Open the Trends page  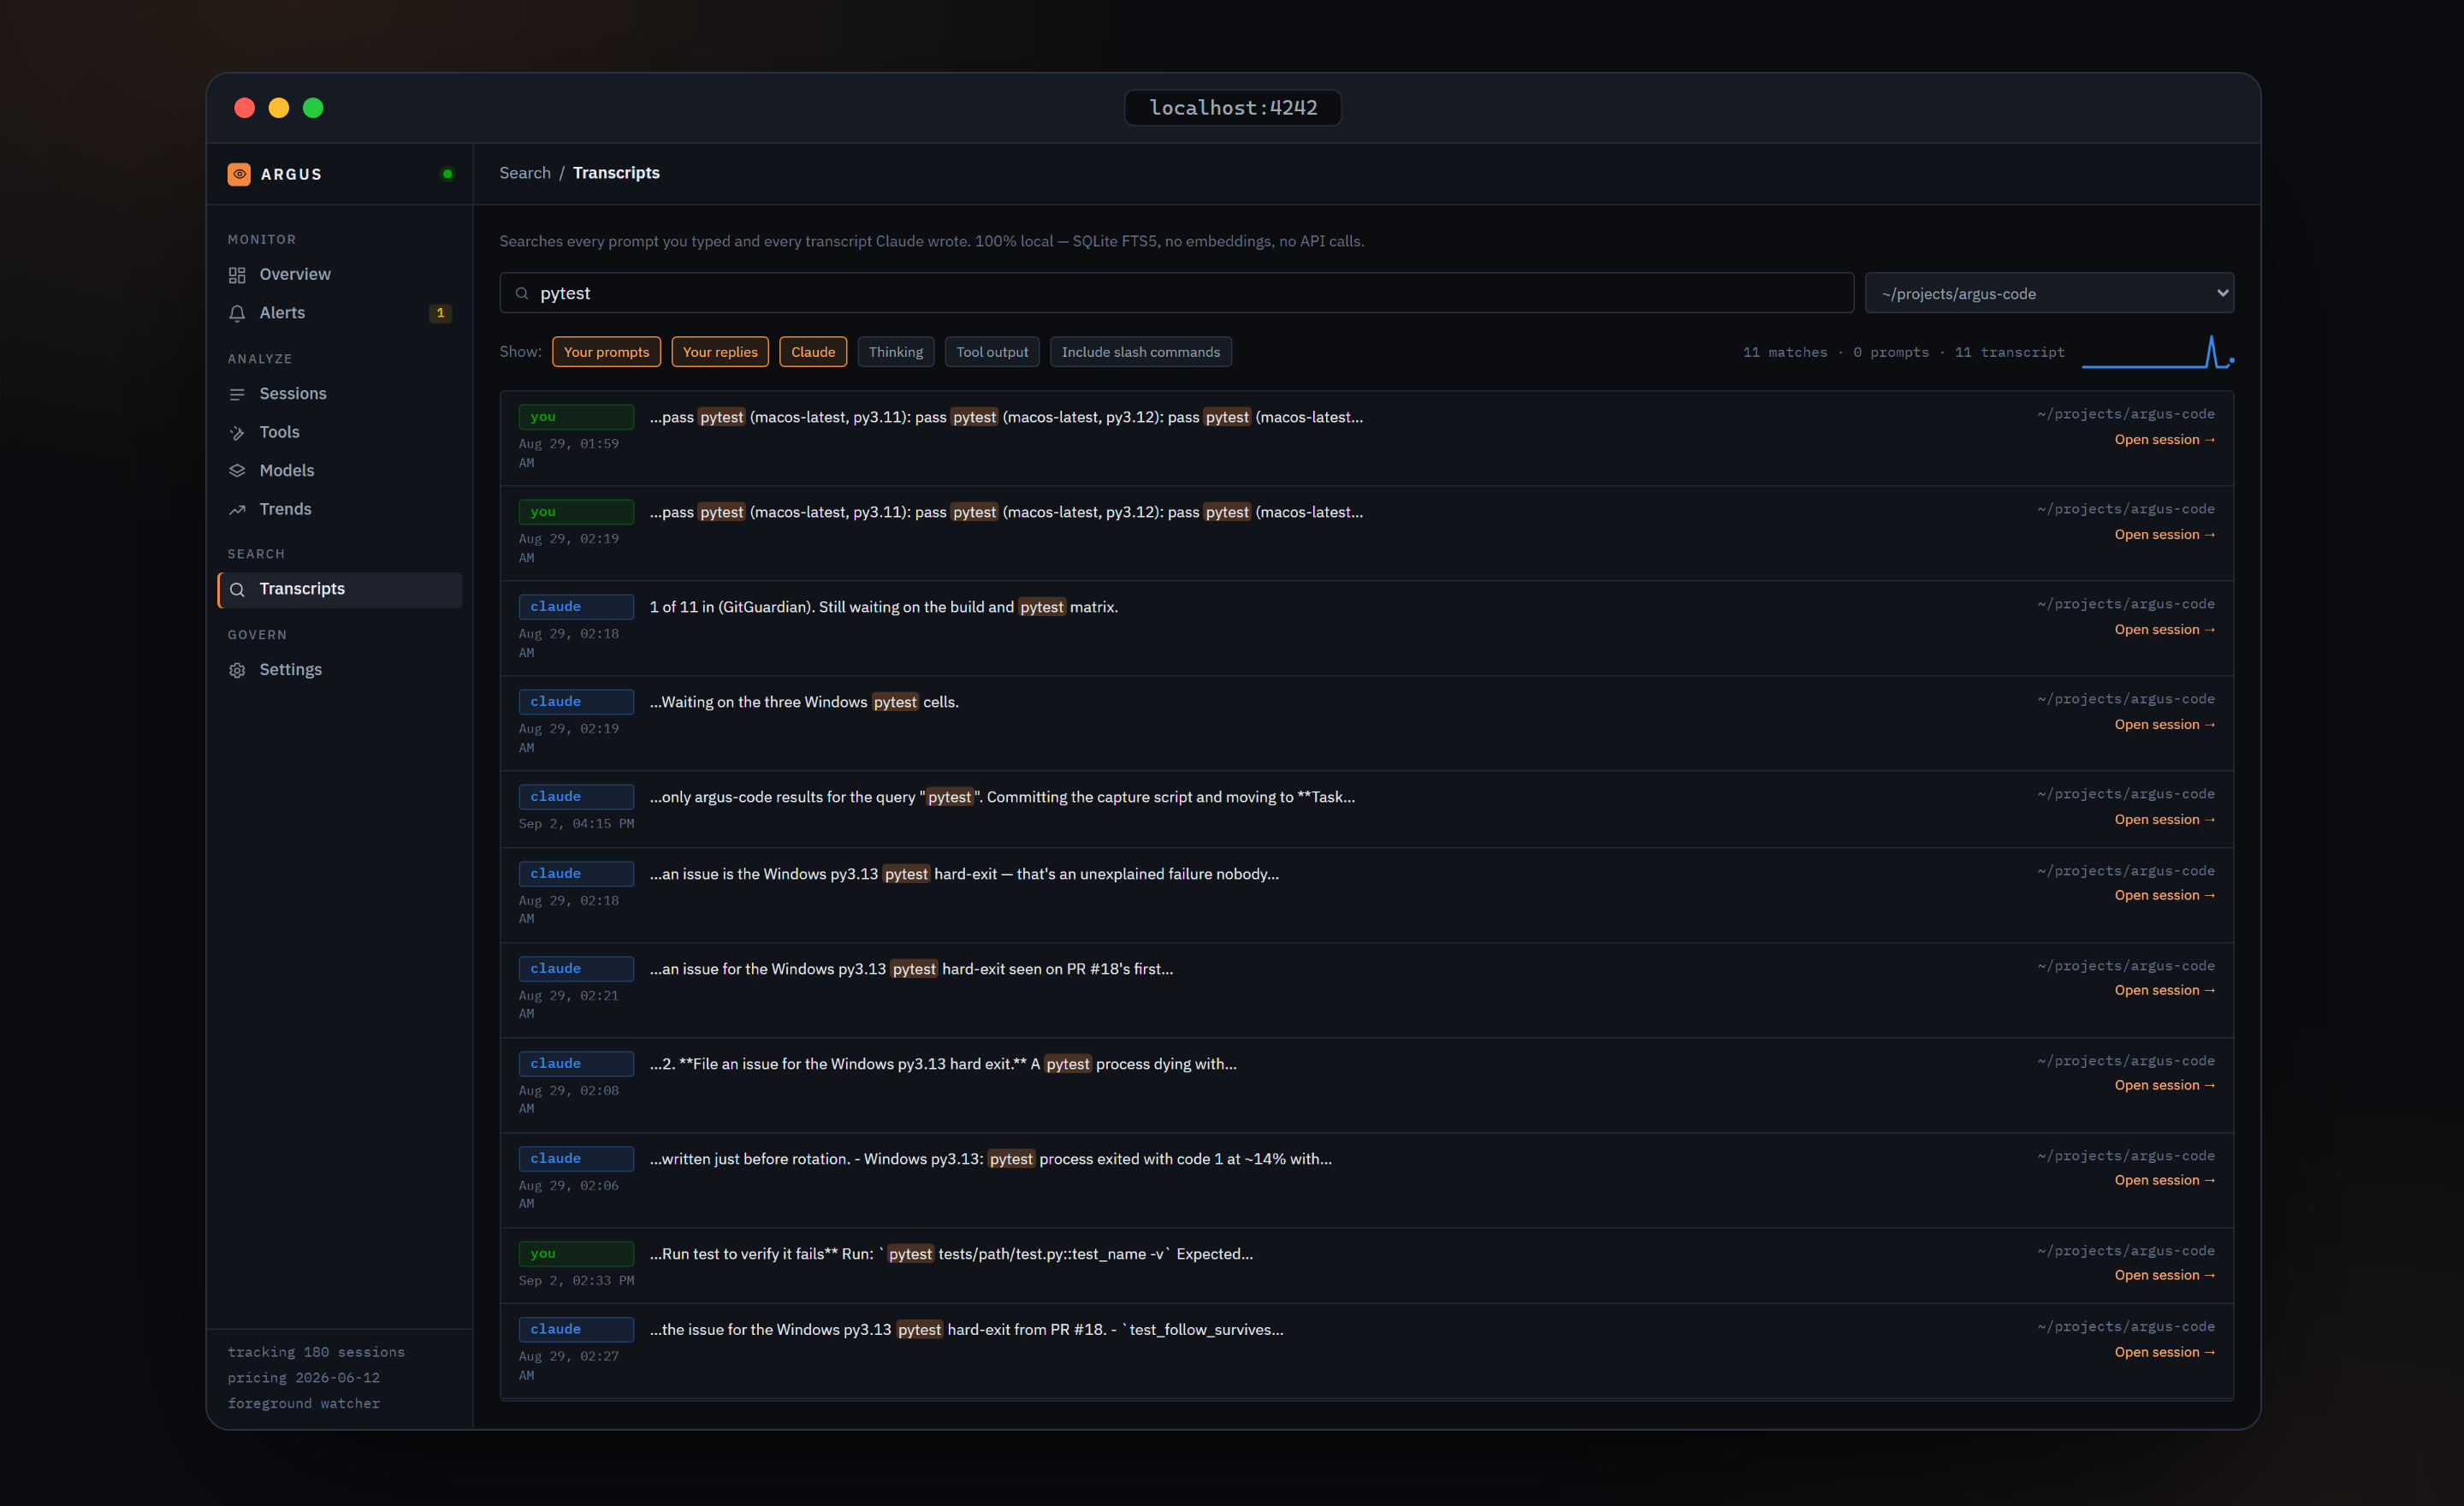coord(339,509)
